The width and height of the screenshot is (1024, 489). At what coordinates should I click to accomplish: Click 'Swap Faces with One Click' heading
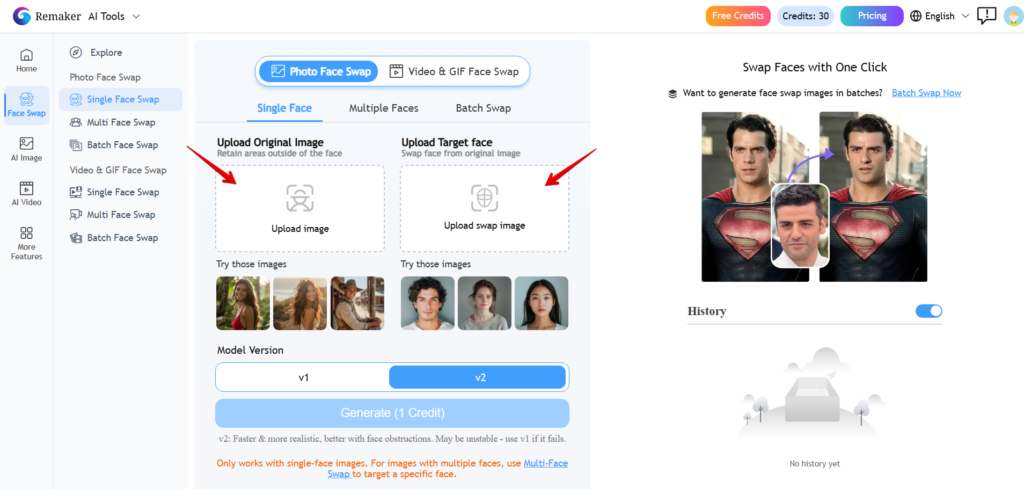815,67
